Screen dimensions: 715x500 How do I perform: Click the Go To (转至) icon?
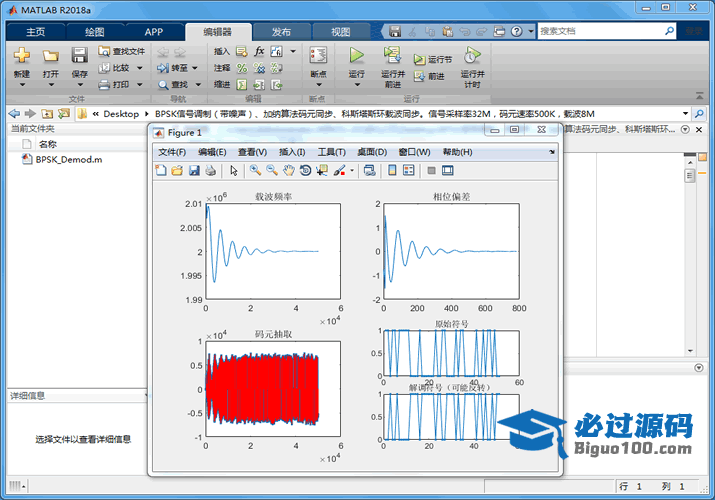coord(163,68)
